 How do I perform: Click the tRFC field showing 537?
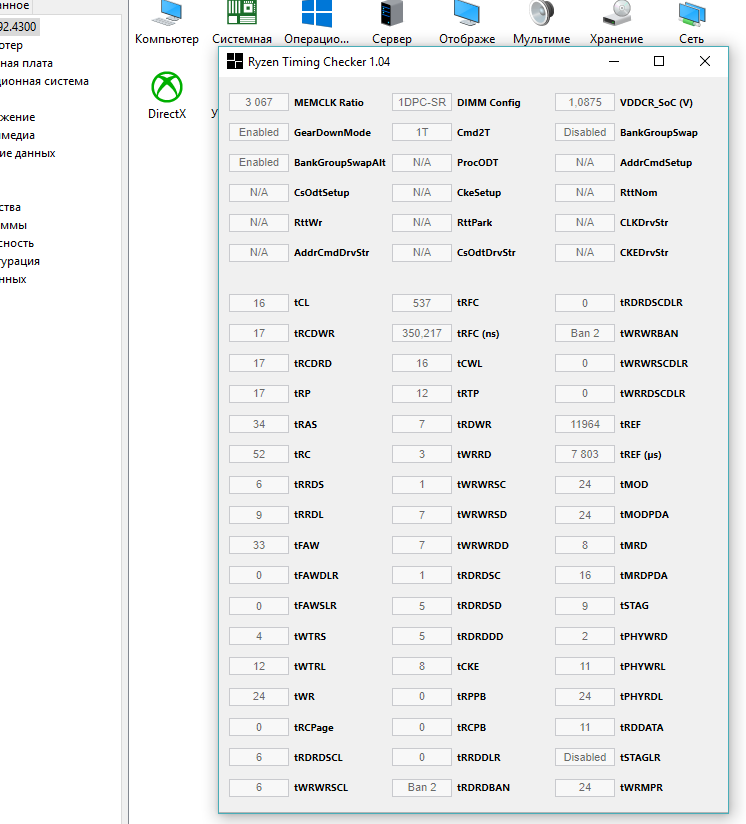422,303
